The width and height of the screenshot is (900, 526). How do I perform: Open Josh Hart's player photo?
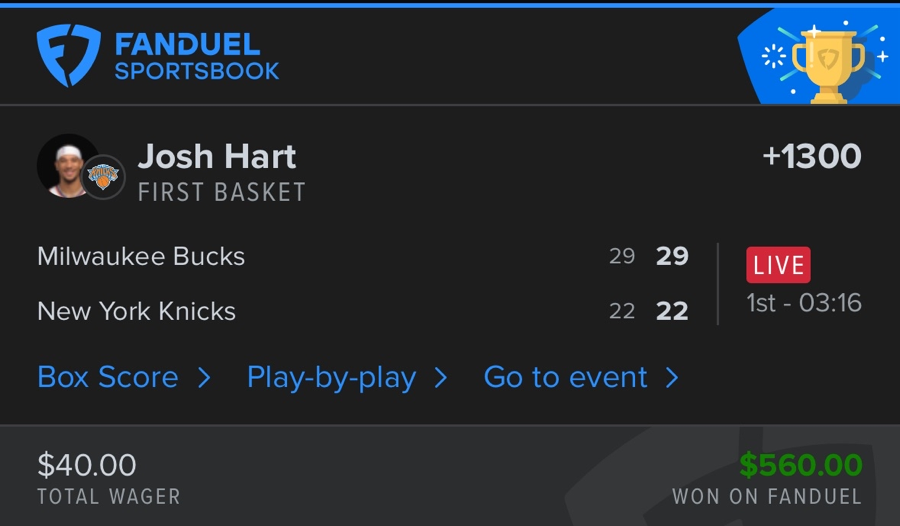[65, 165]
